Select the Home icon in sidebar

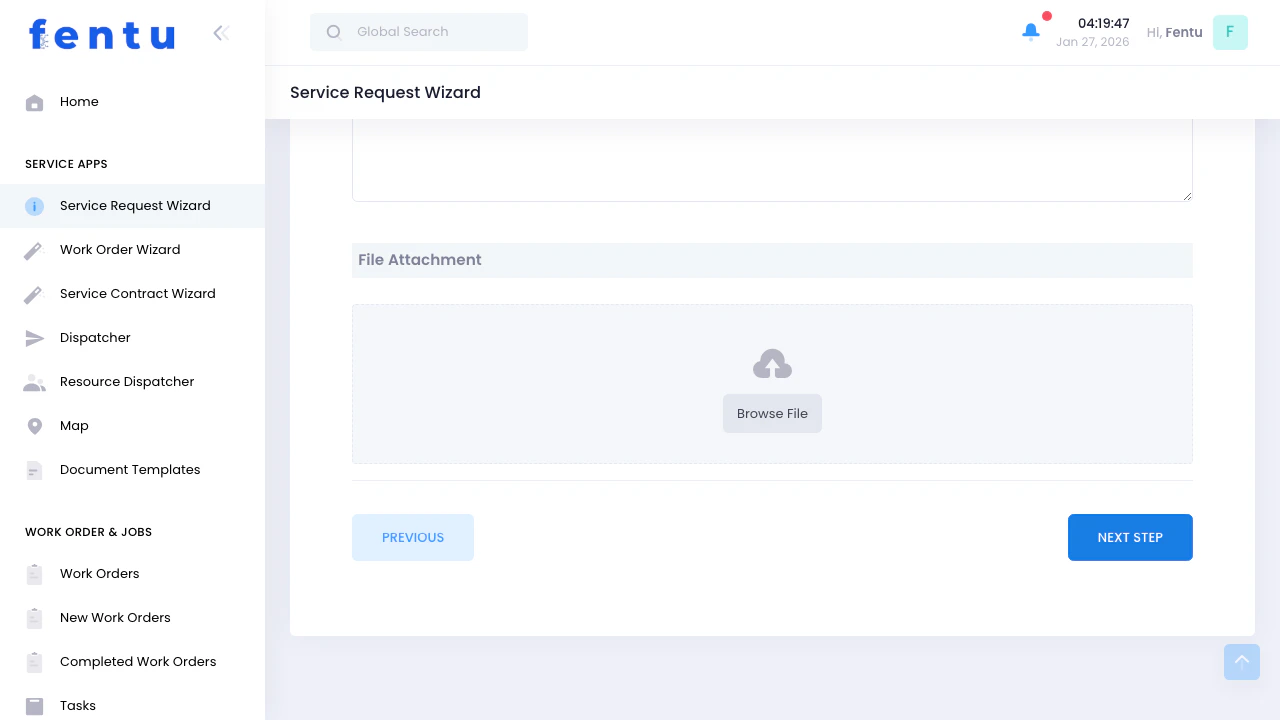pyautogui.click(x=34, y=102)
